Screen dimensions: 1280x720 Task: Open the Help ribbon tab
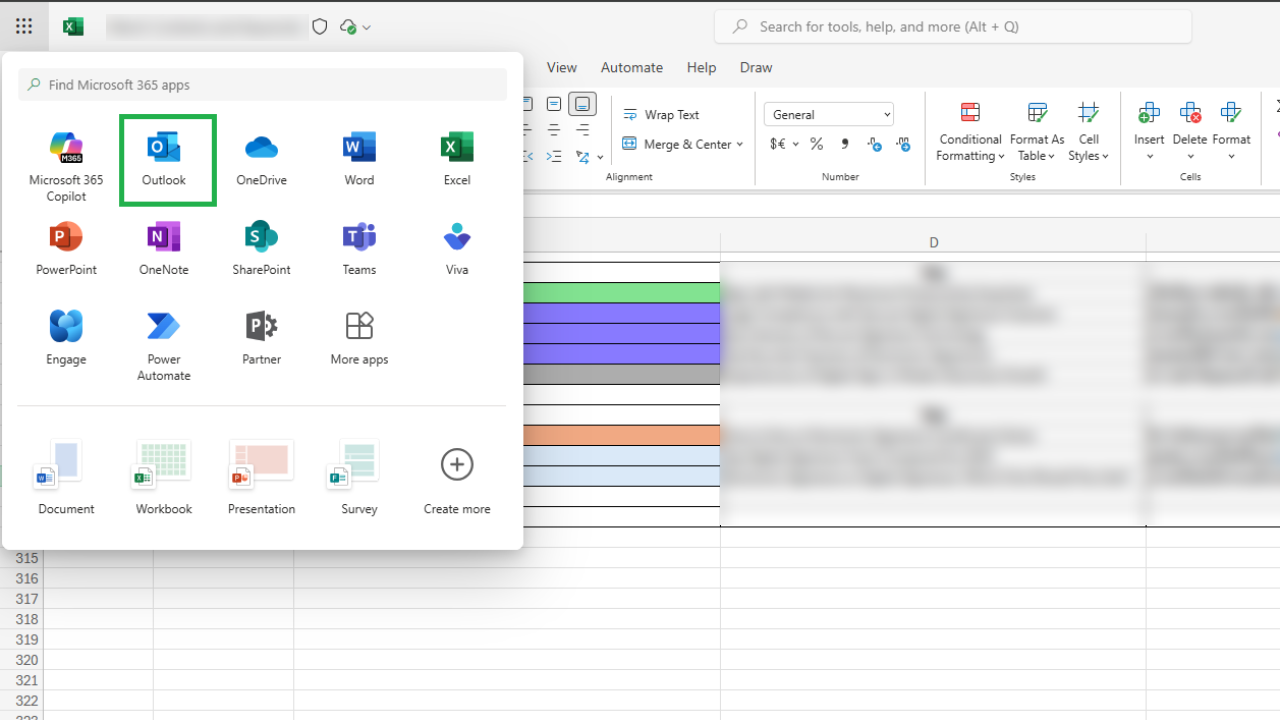[x=701, y=67]
